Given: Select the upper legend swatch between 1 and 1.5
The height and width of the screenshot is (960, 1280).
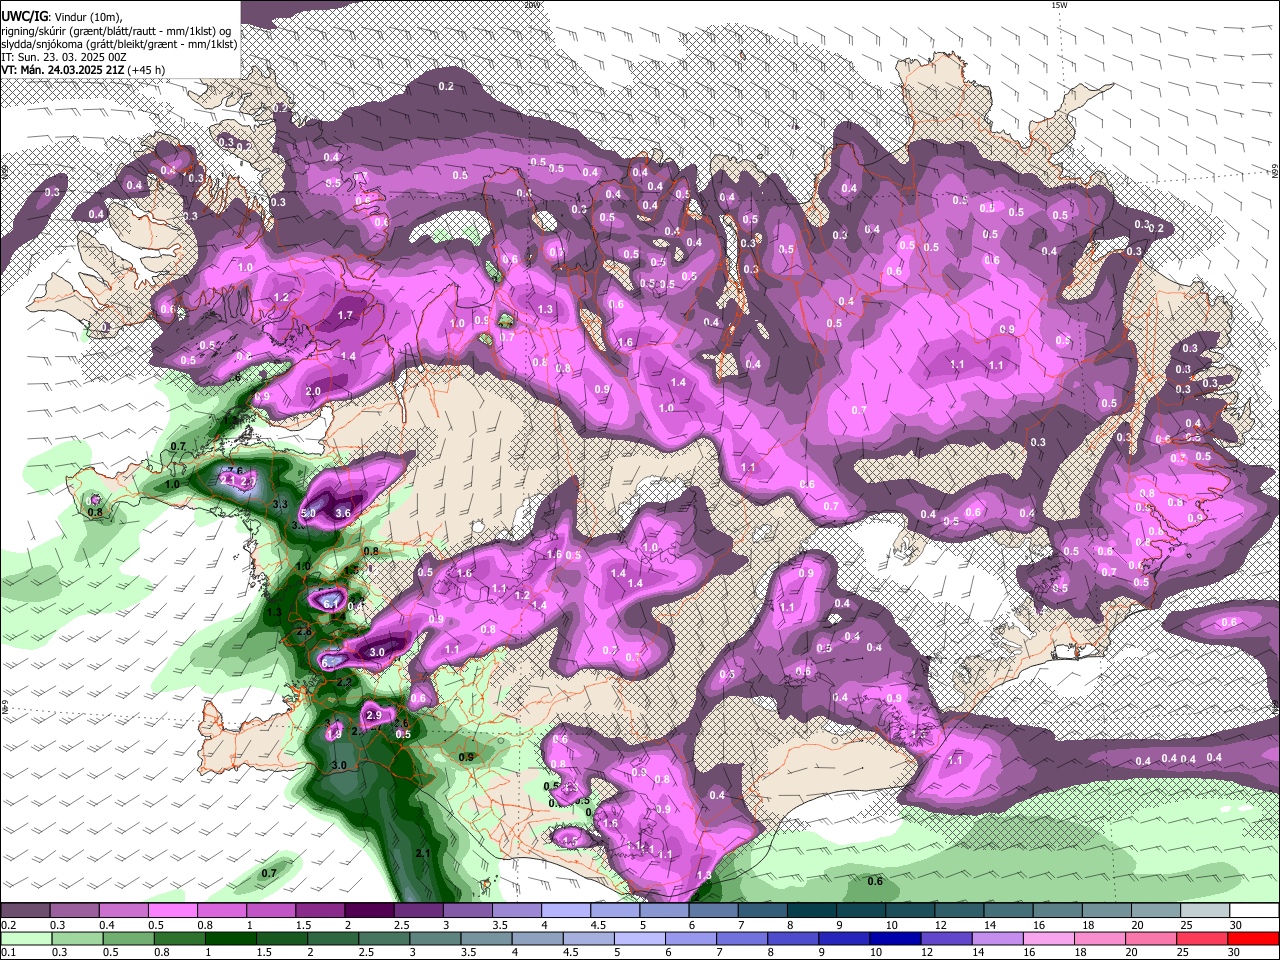Looking at the screenshot, I should click(270, 911).
